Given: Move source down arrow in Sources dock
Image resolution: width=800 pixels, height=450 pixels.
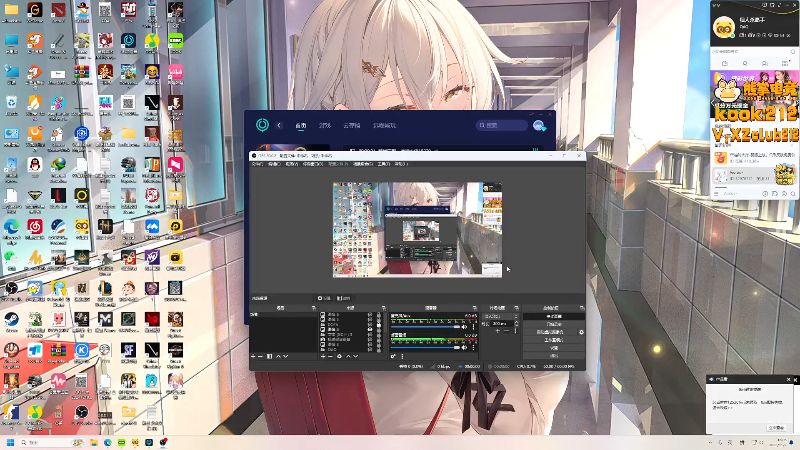Looking at the screenshot, I should tap(356, 356).
